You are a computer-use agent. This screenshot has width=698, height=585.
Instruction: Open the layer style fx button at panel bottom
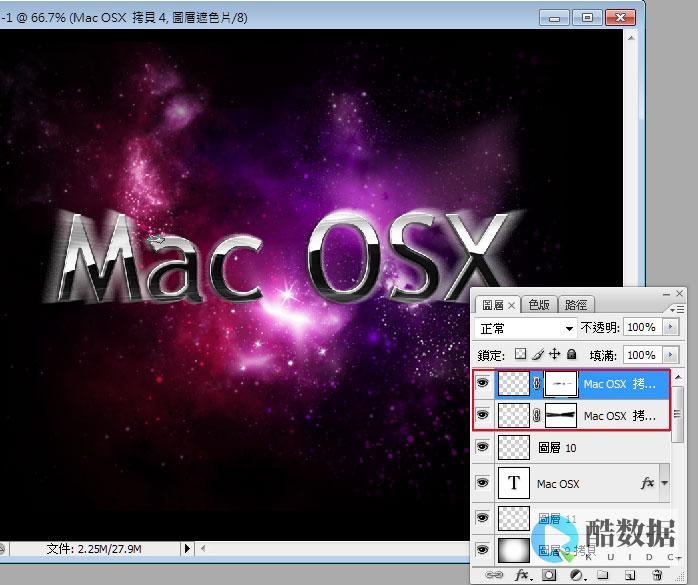pos(523,575)
